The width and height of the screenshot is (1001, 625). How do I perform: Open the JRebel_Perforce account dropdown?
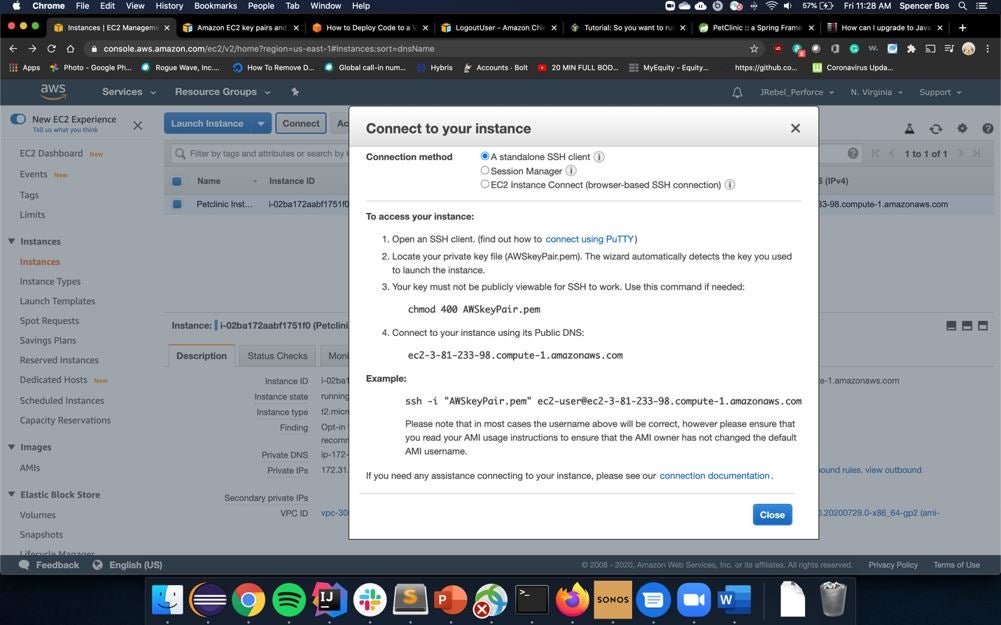tap(797, 93)
